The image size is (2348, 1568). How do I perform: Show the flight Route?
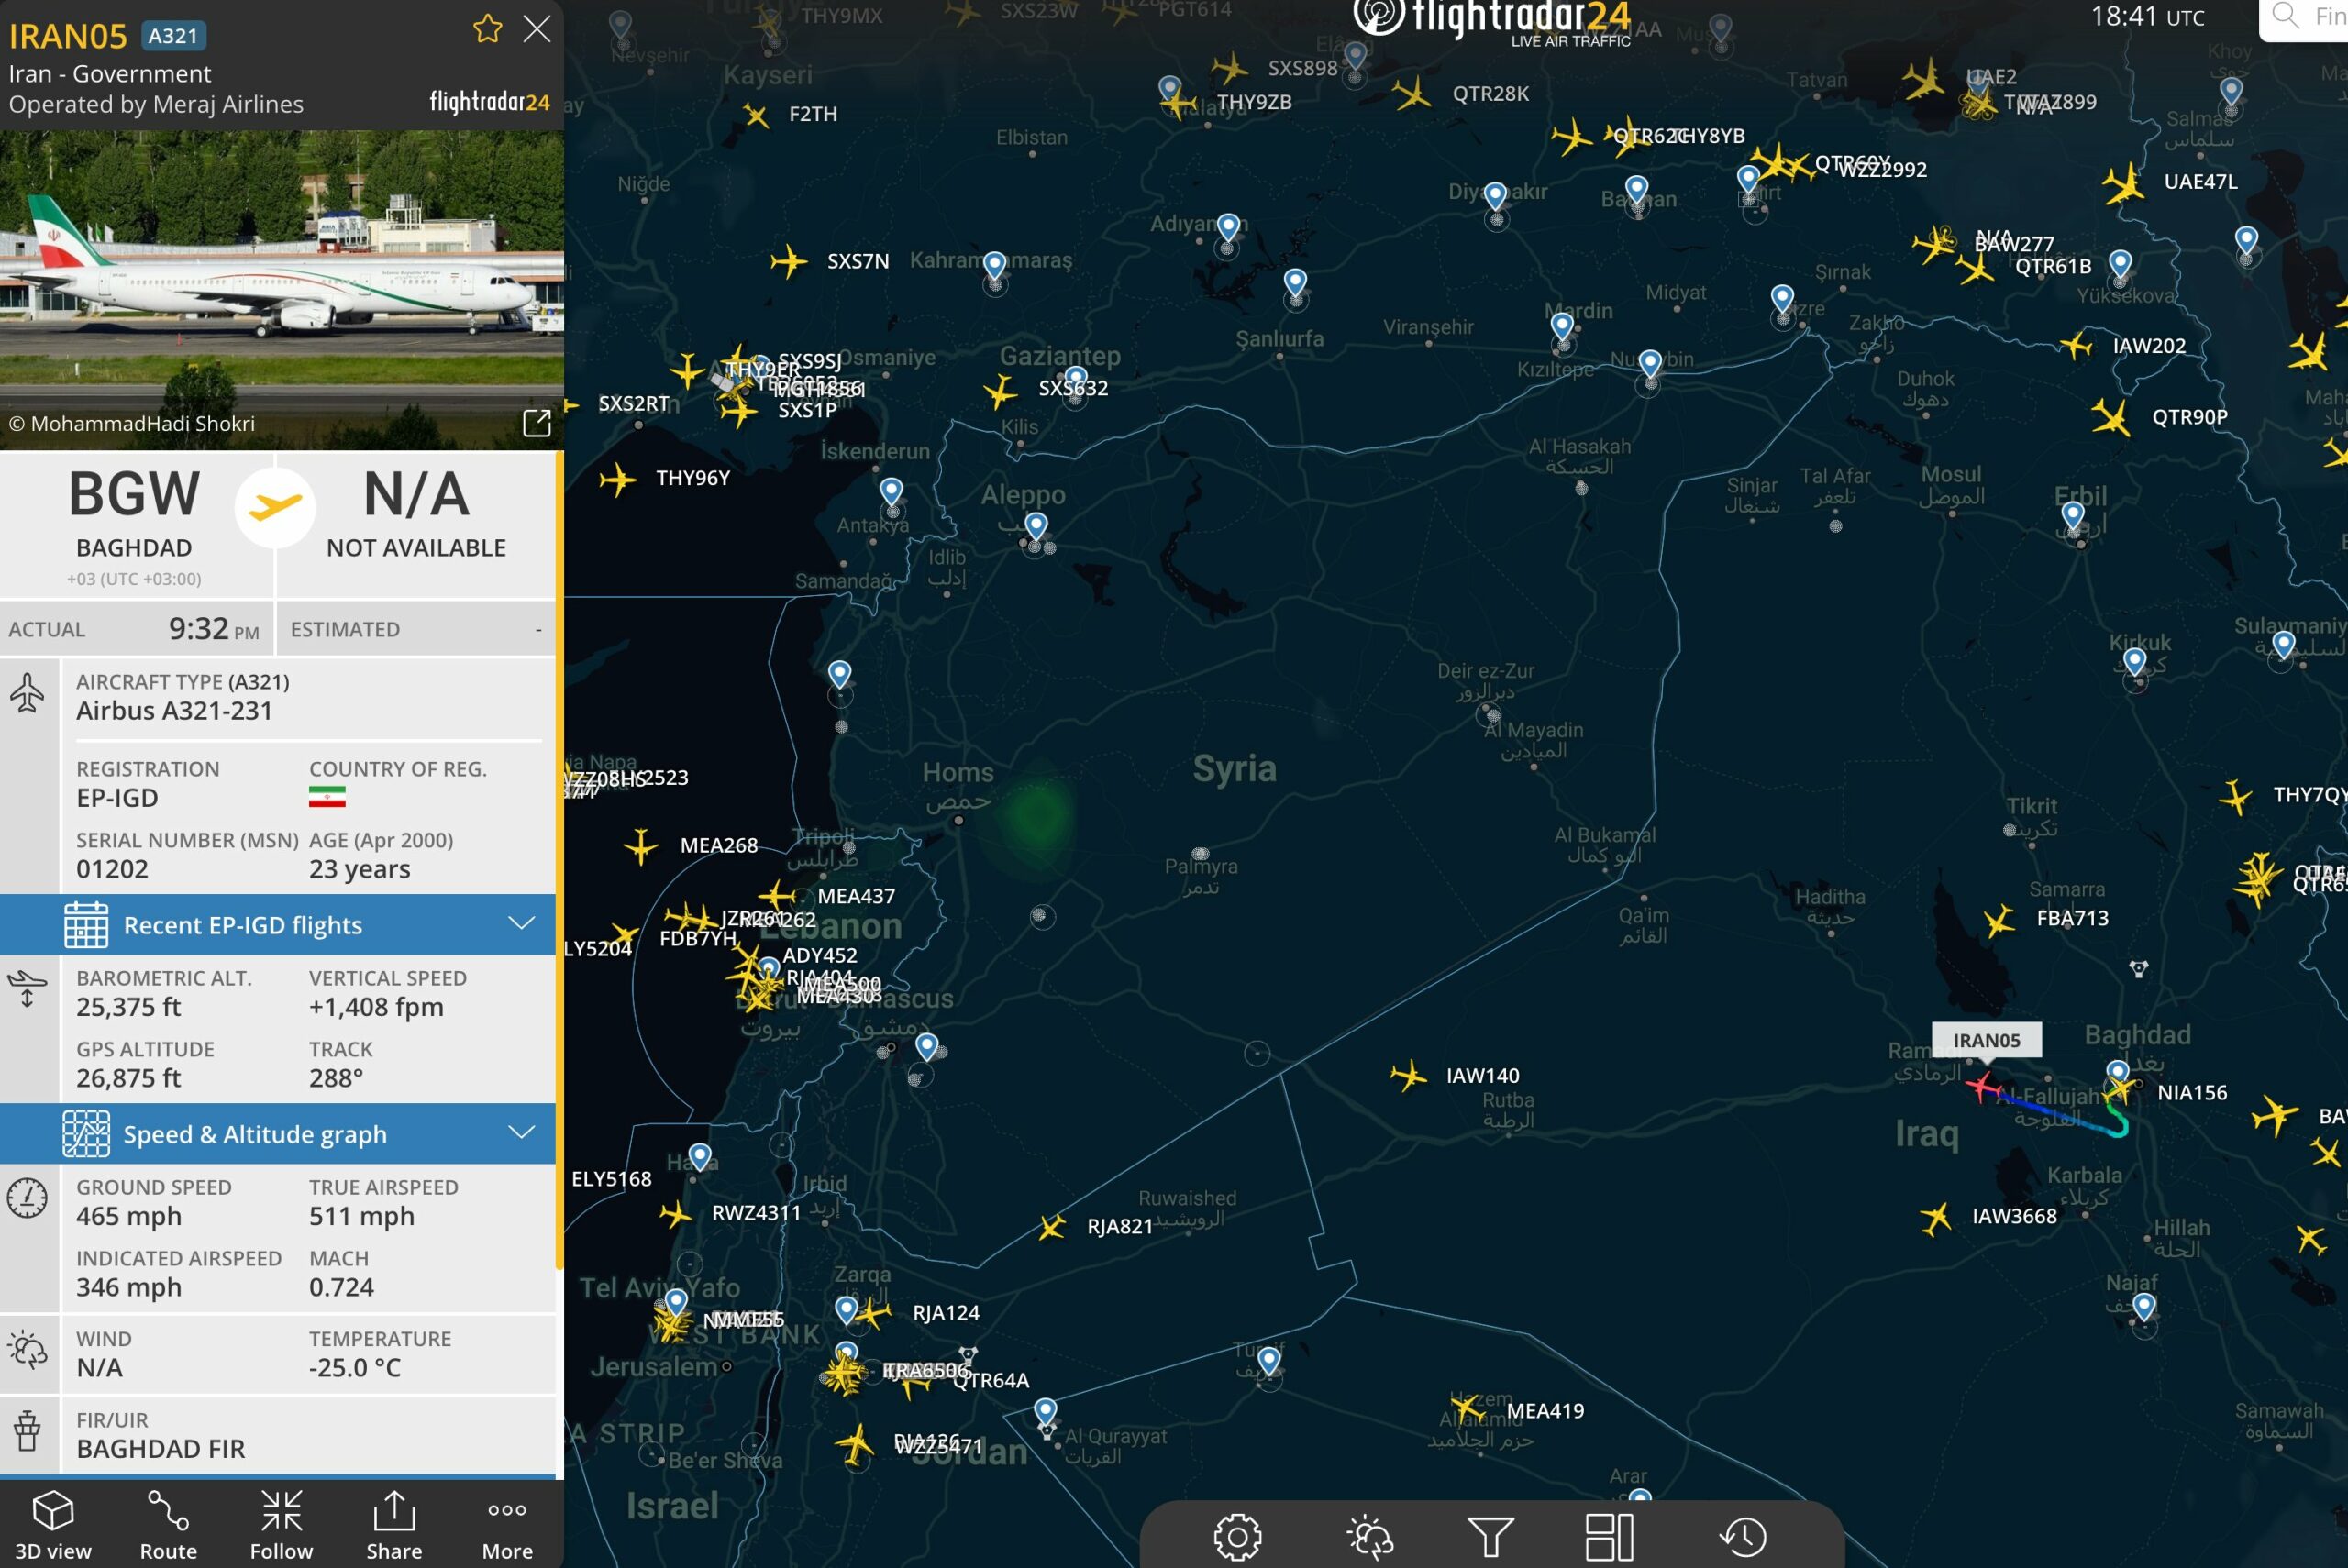pyautogui.click(x=168, y=1525)
